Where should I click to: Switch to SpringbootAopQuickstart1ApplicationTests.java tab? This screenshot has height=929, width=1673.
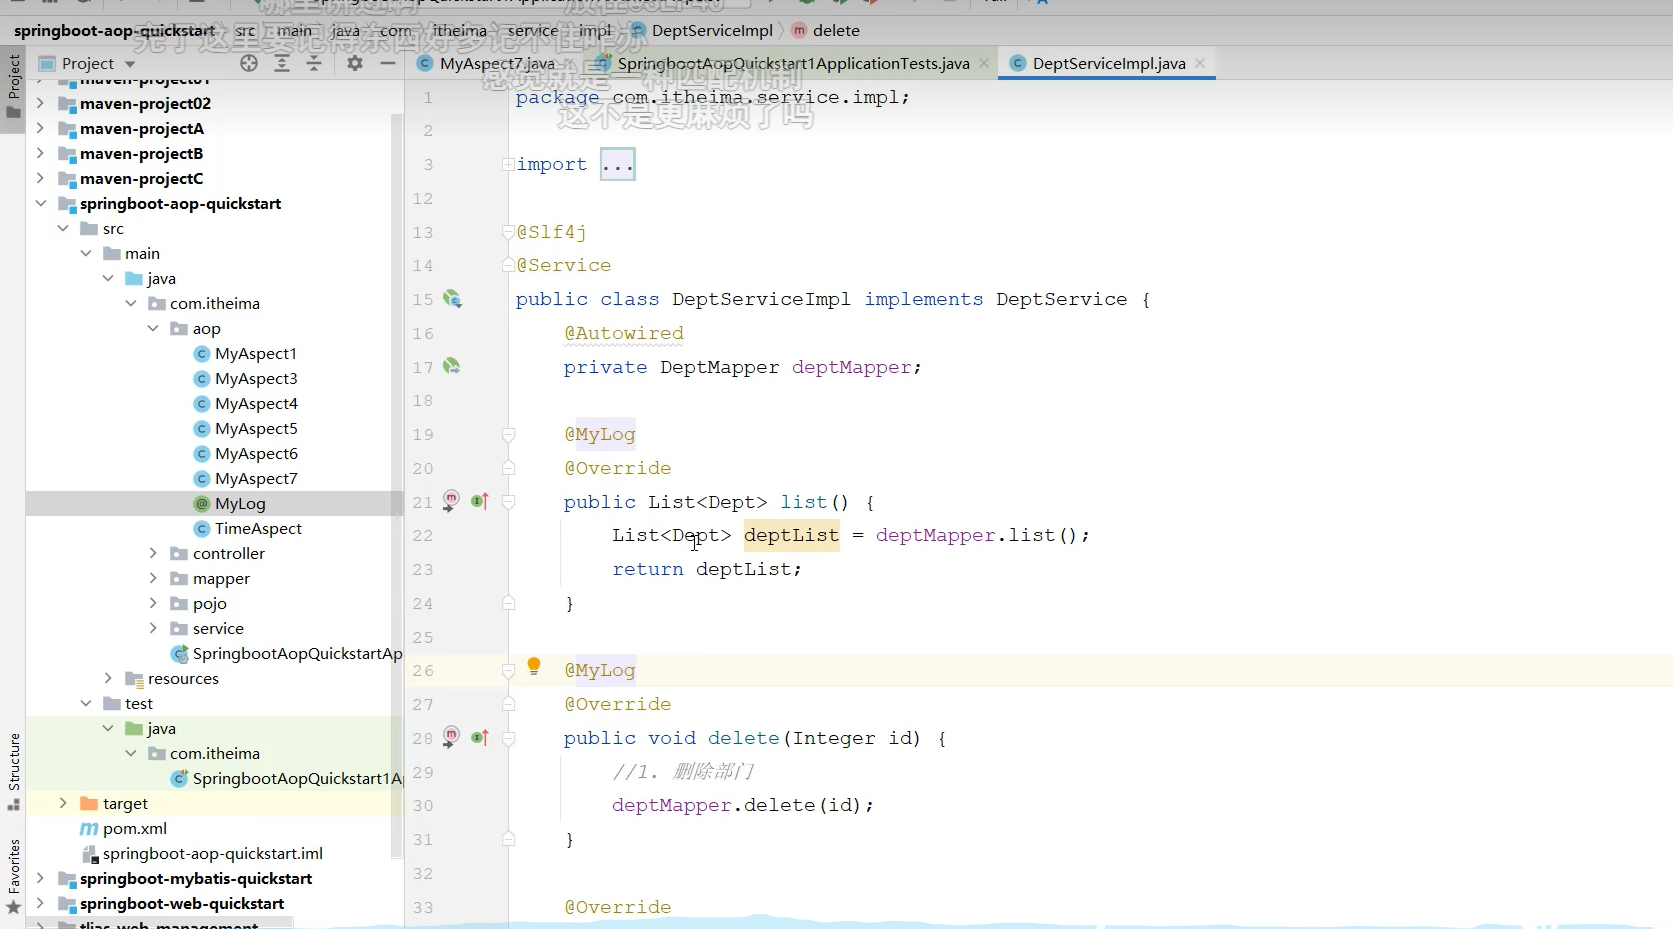coord(793,63)
